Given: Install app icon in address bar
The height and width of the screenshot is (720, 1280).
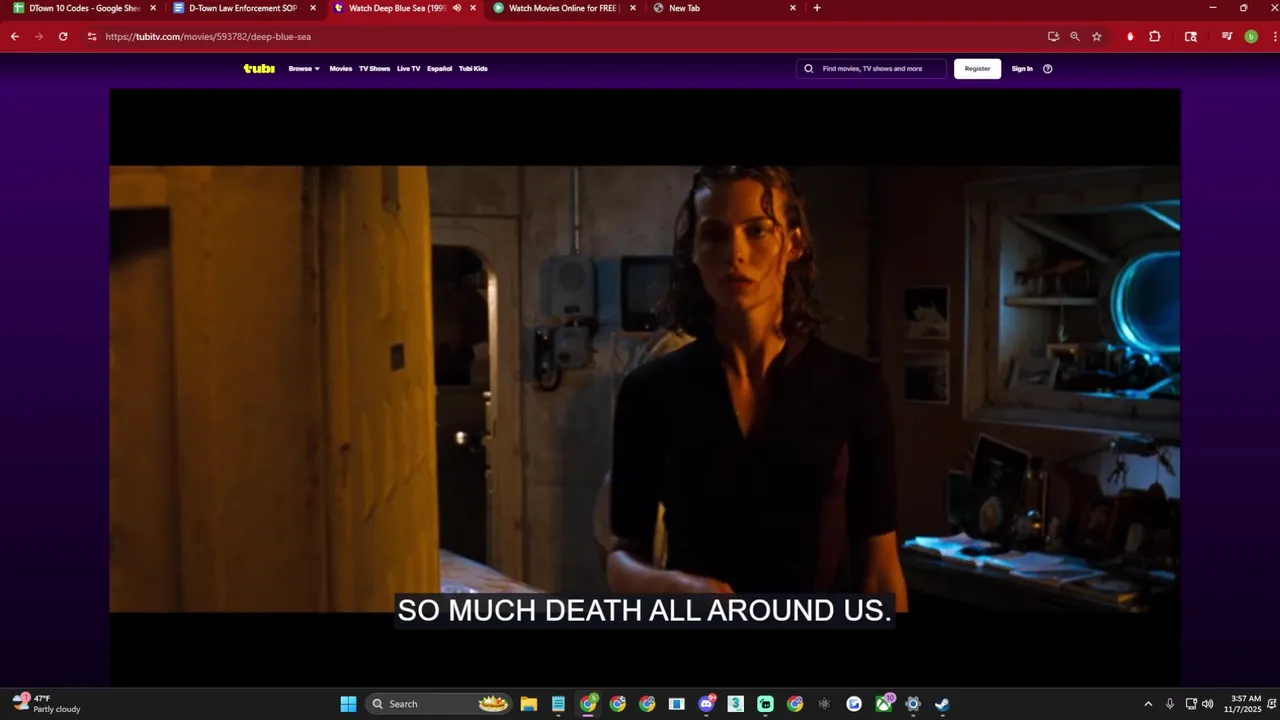Looking at the screenshot, I should [1053, 36].
